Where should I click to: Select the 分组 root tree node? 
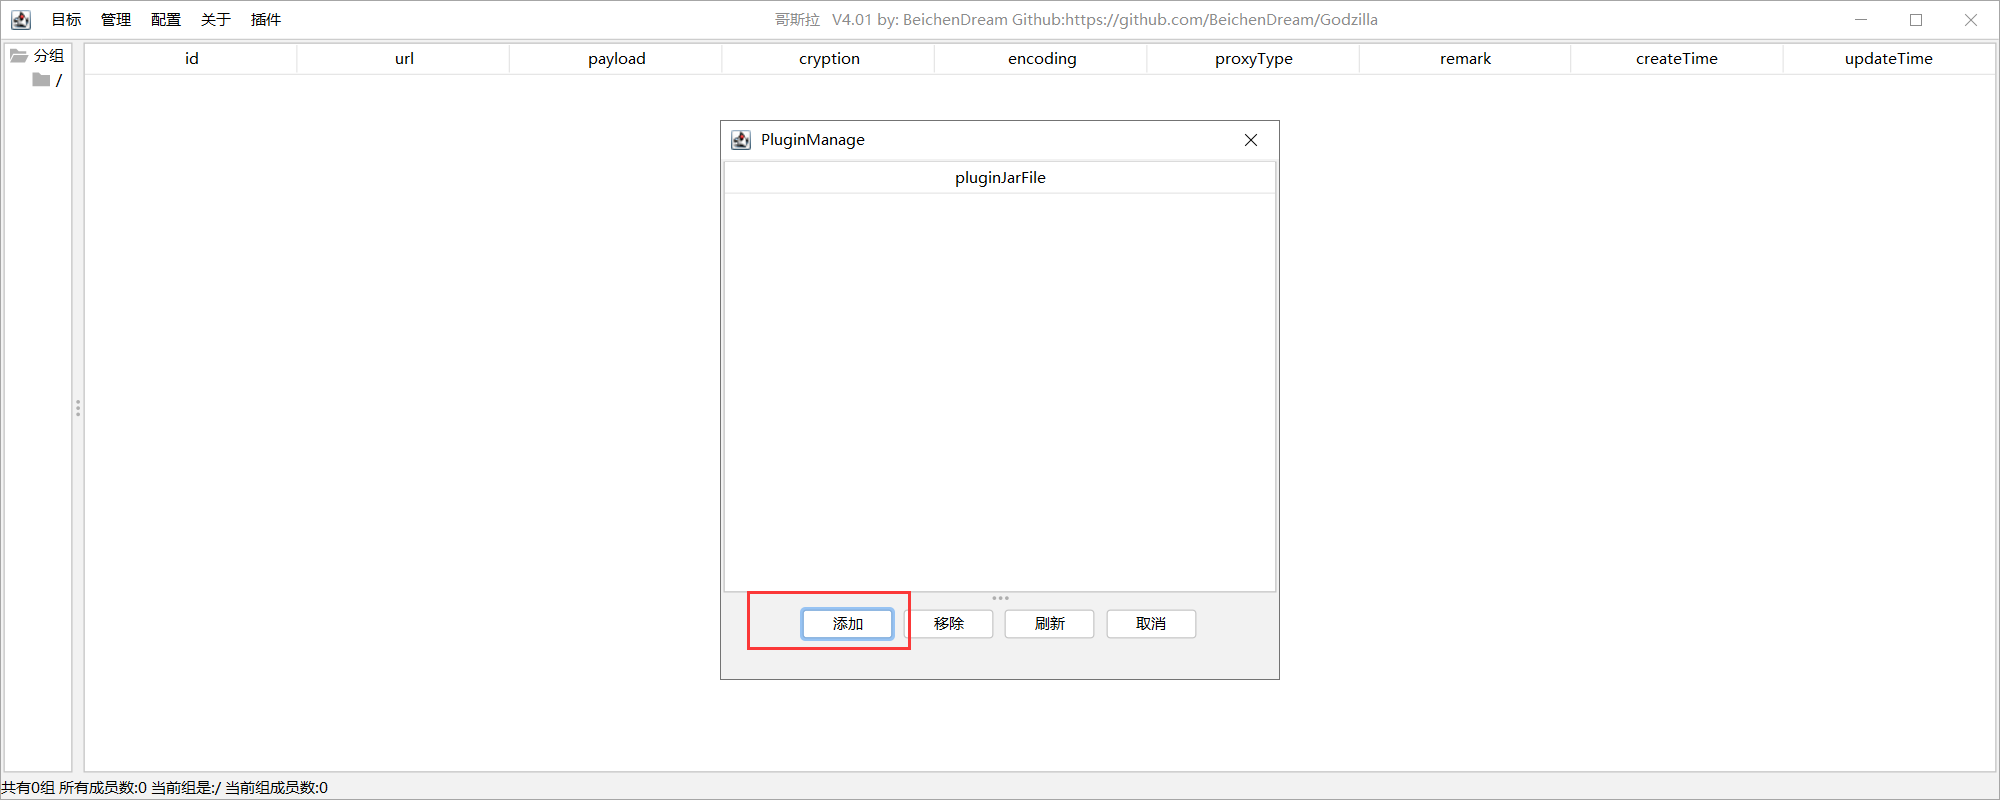pos(49,56)
